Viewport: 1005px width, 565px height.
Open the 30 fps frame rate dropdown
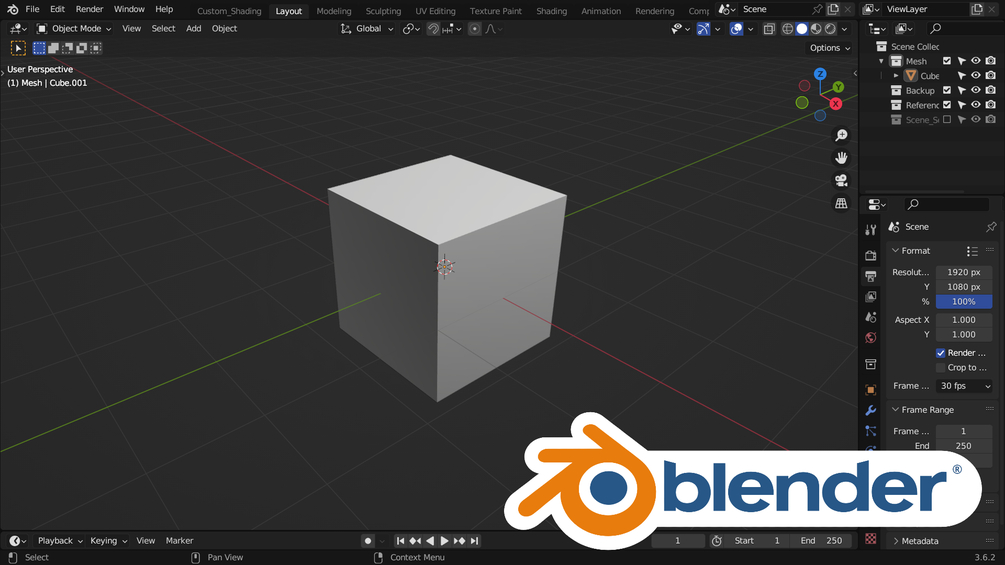[965, 386]
